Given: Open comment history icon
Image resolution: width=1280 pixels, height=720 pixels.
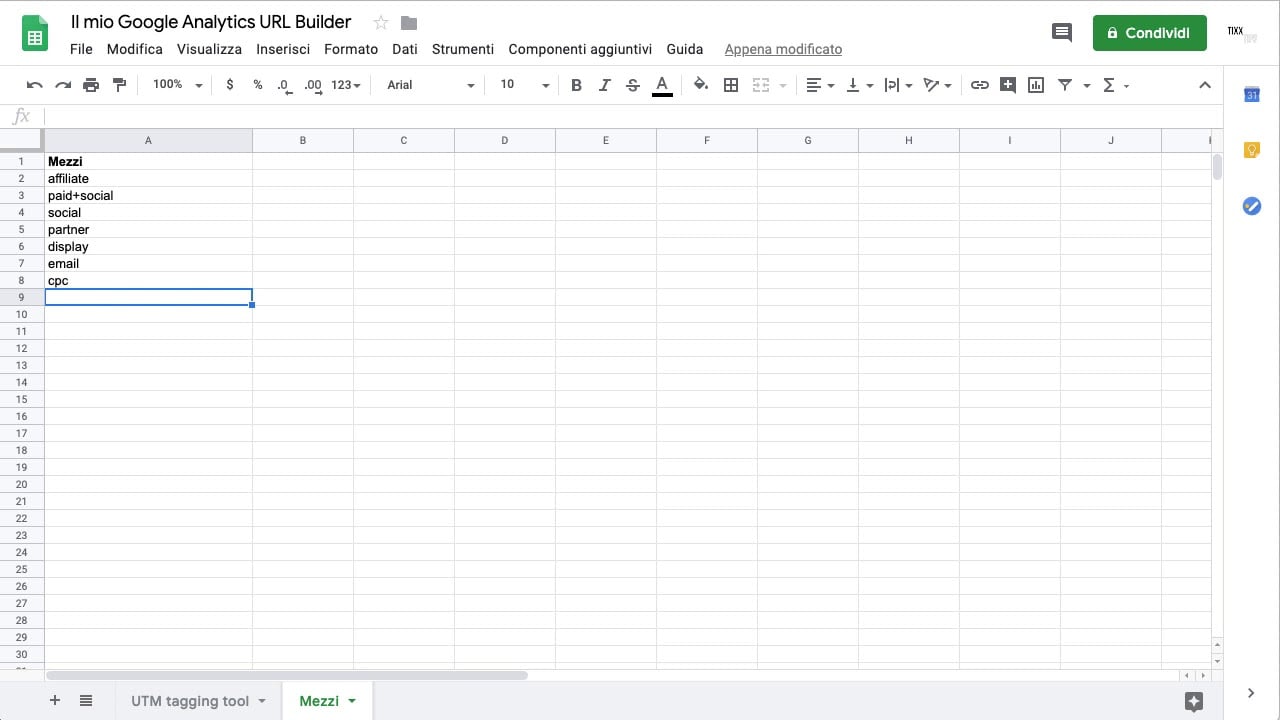Looking at the screenshot, I should [1062, 33].
